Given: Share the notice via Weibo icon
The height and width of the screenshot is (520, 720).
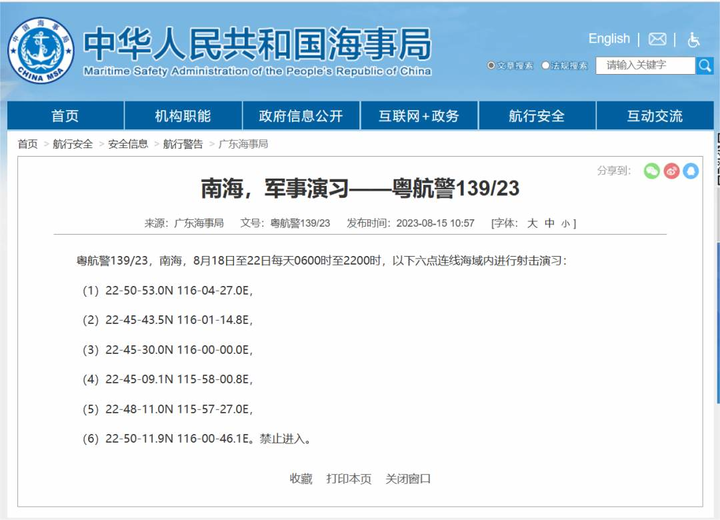Looking at the screenshot, I should pyautogui.click(x=671, y=171).
